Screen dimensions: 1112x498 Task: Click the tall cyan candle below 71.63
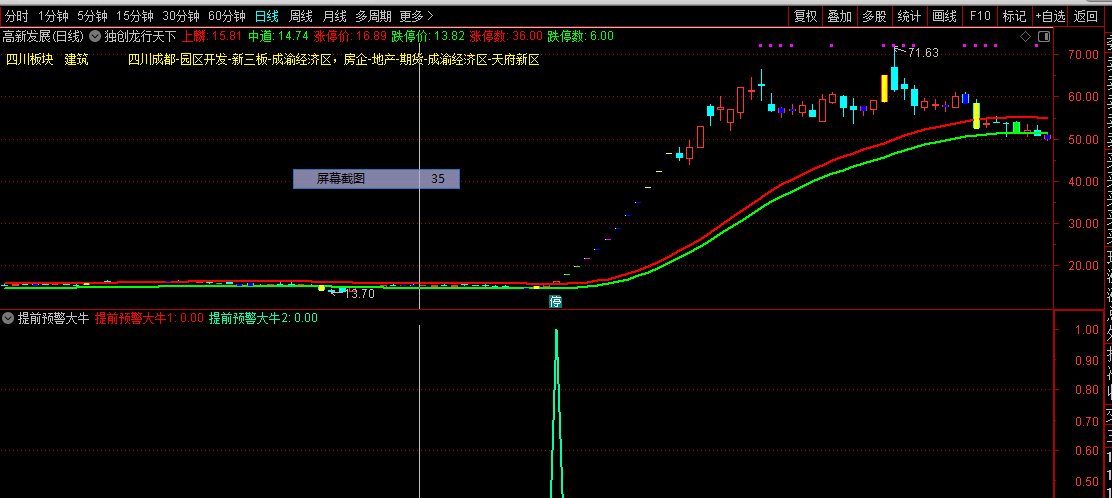894,78
